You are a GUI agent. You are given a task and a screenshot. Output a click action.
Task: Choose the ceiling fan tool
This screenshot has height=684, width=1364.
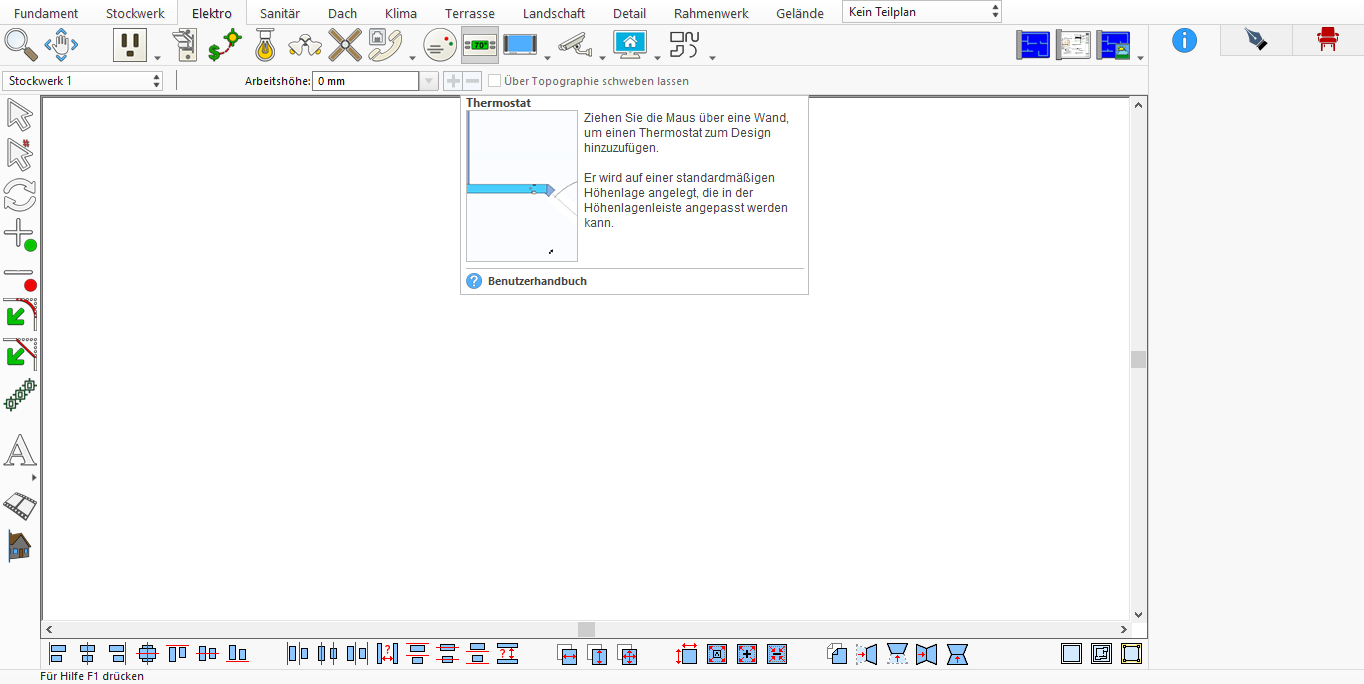coord(345,44)
